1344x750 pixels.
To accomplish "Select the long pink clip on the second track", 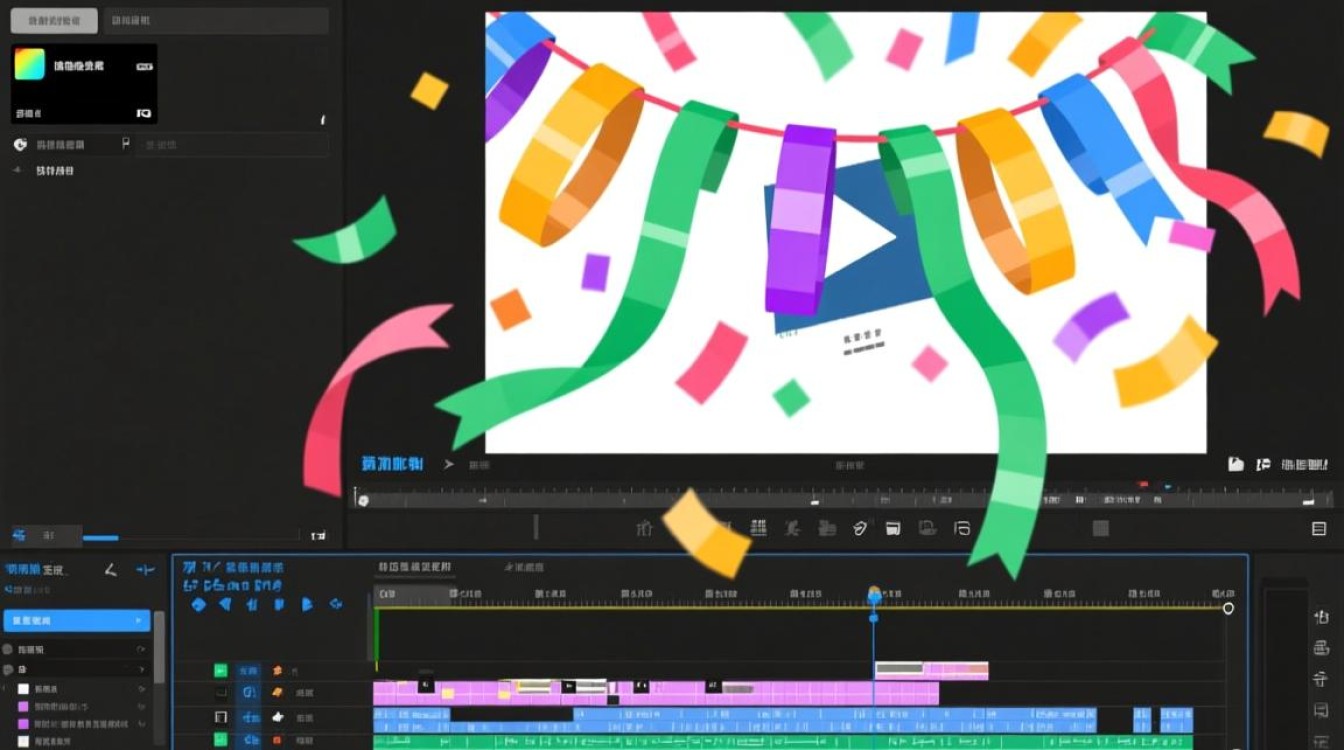I will click(x=656, y=692).
